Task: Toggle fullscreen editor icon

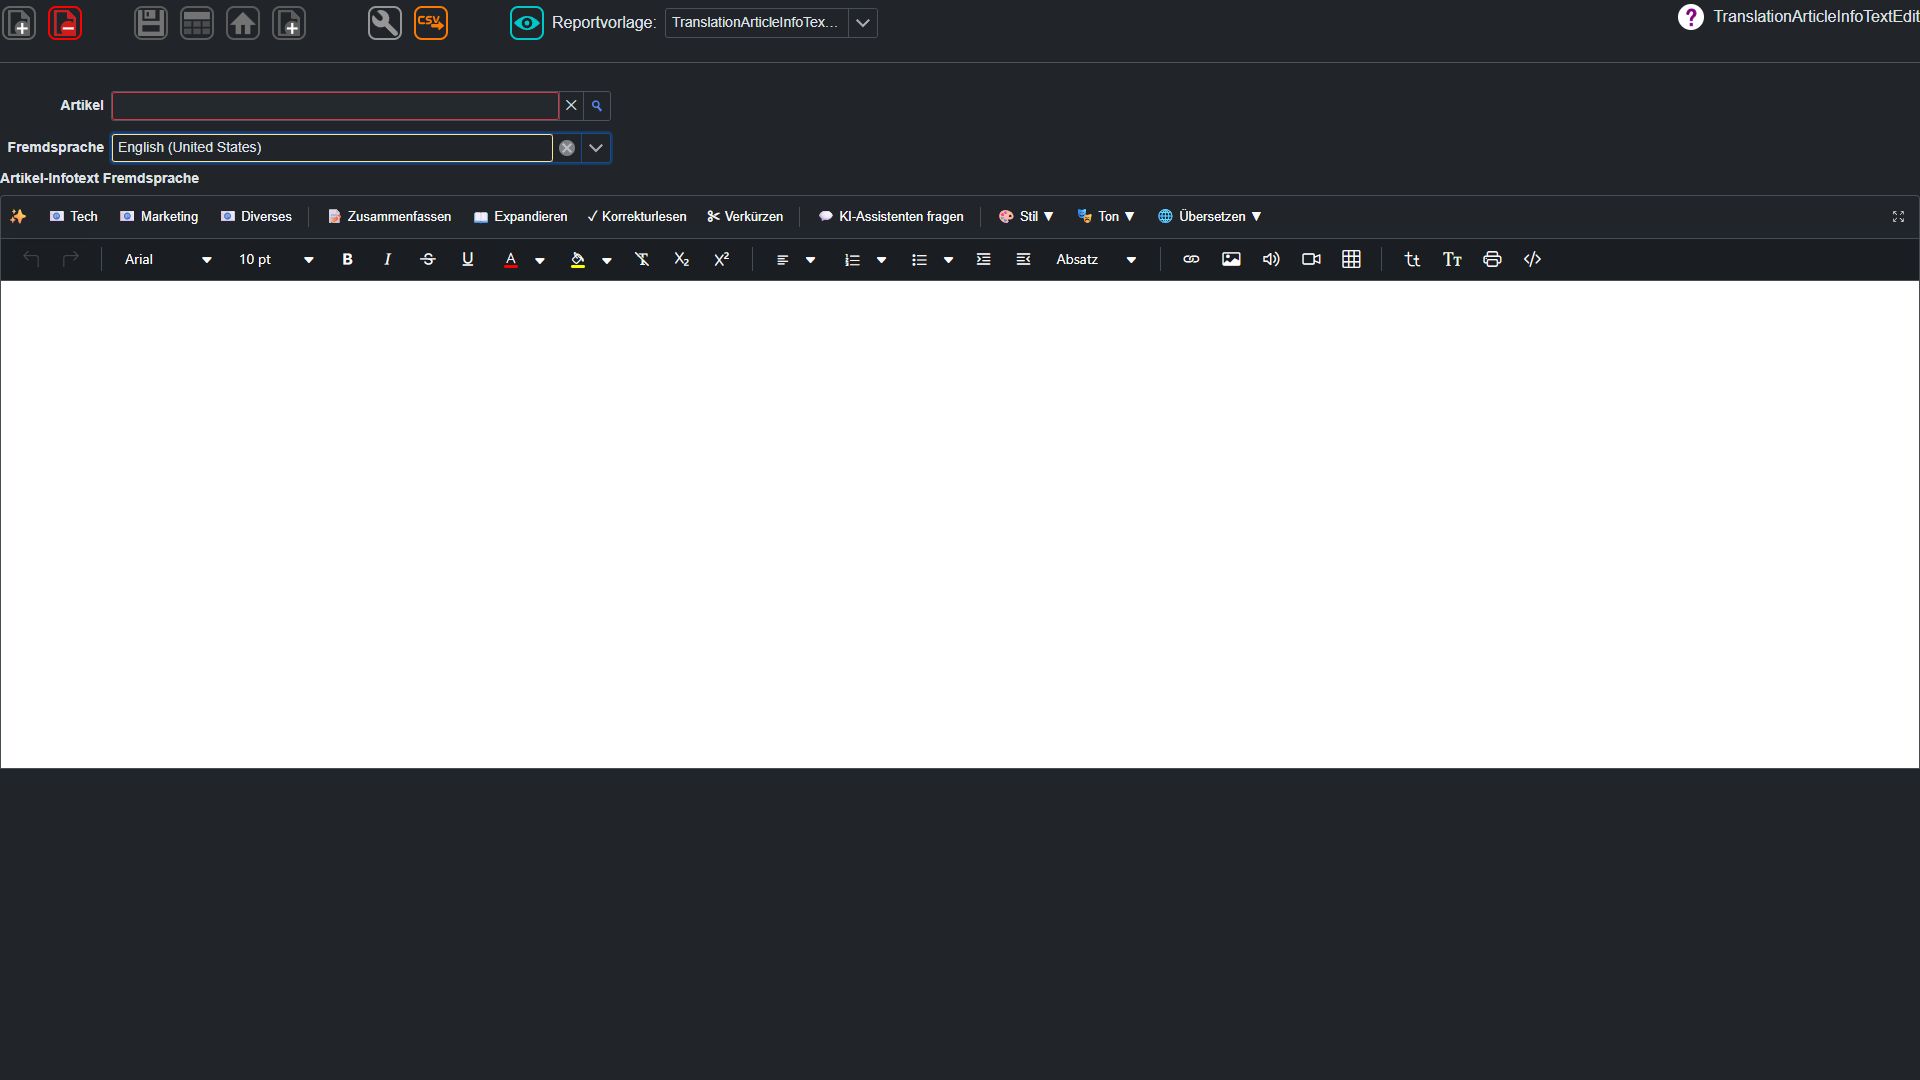Action: click(x=1898, y=216)
